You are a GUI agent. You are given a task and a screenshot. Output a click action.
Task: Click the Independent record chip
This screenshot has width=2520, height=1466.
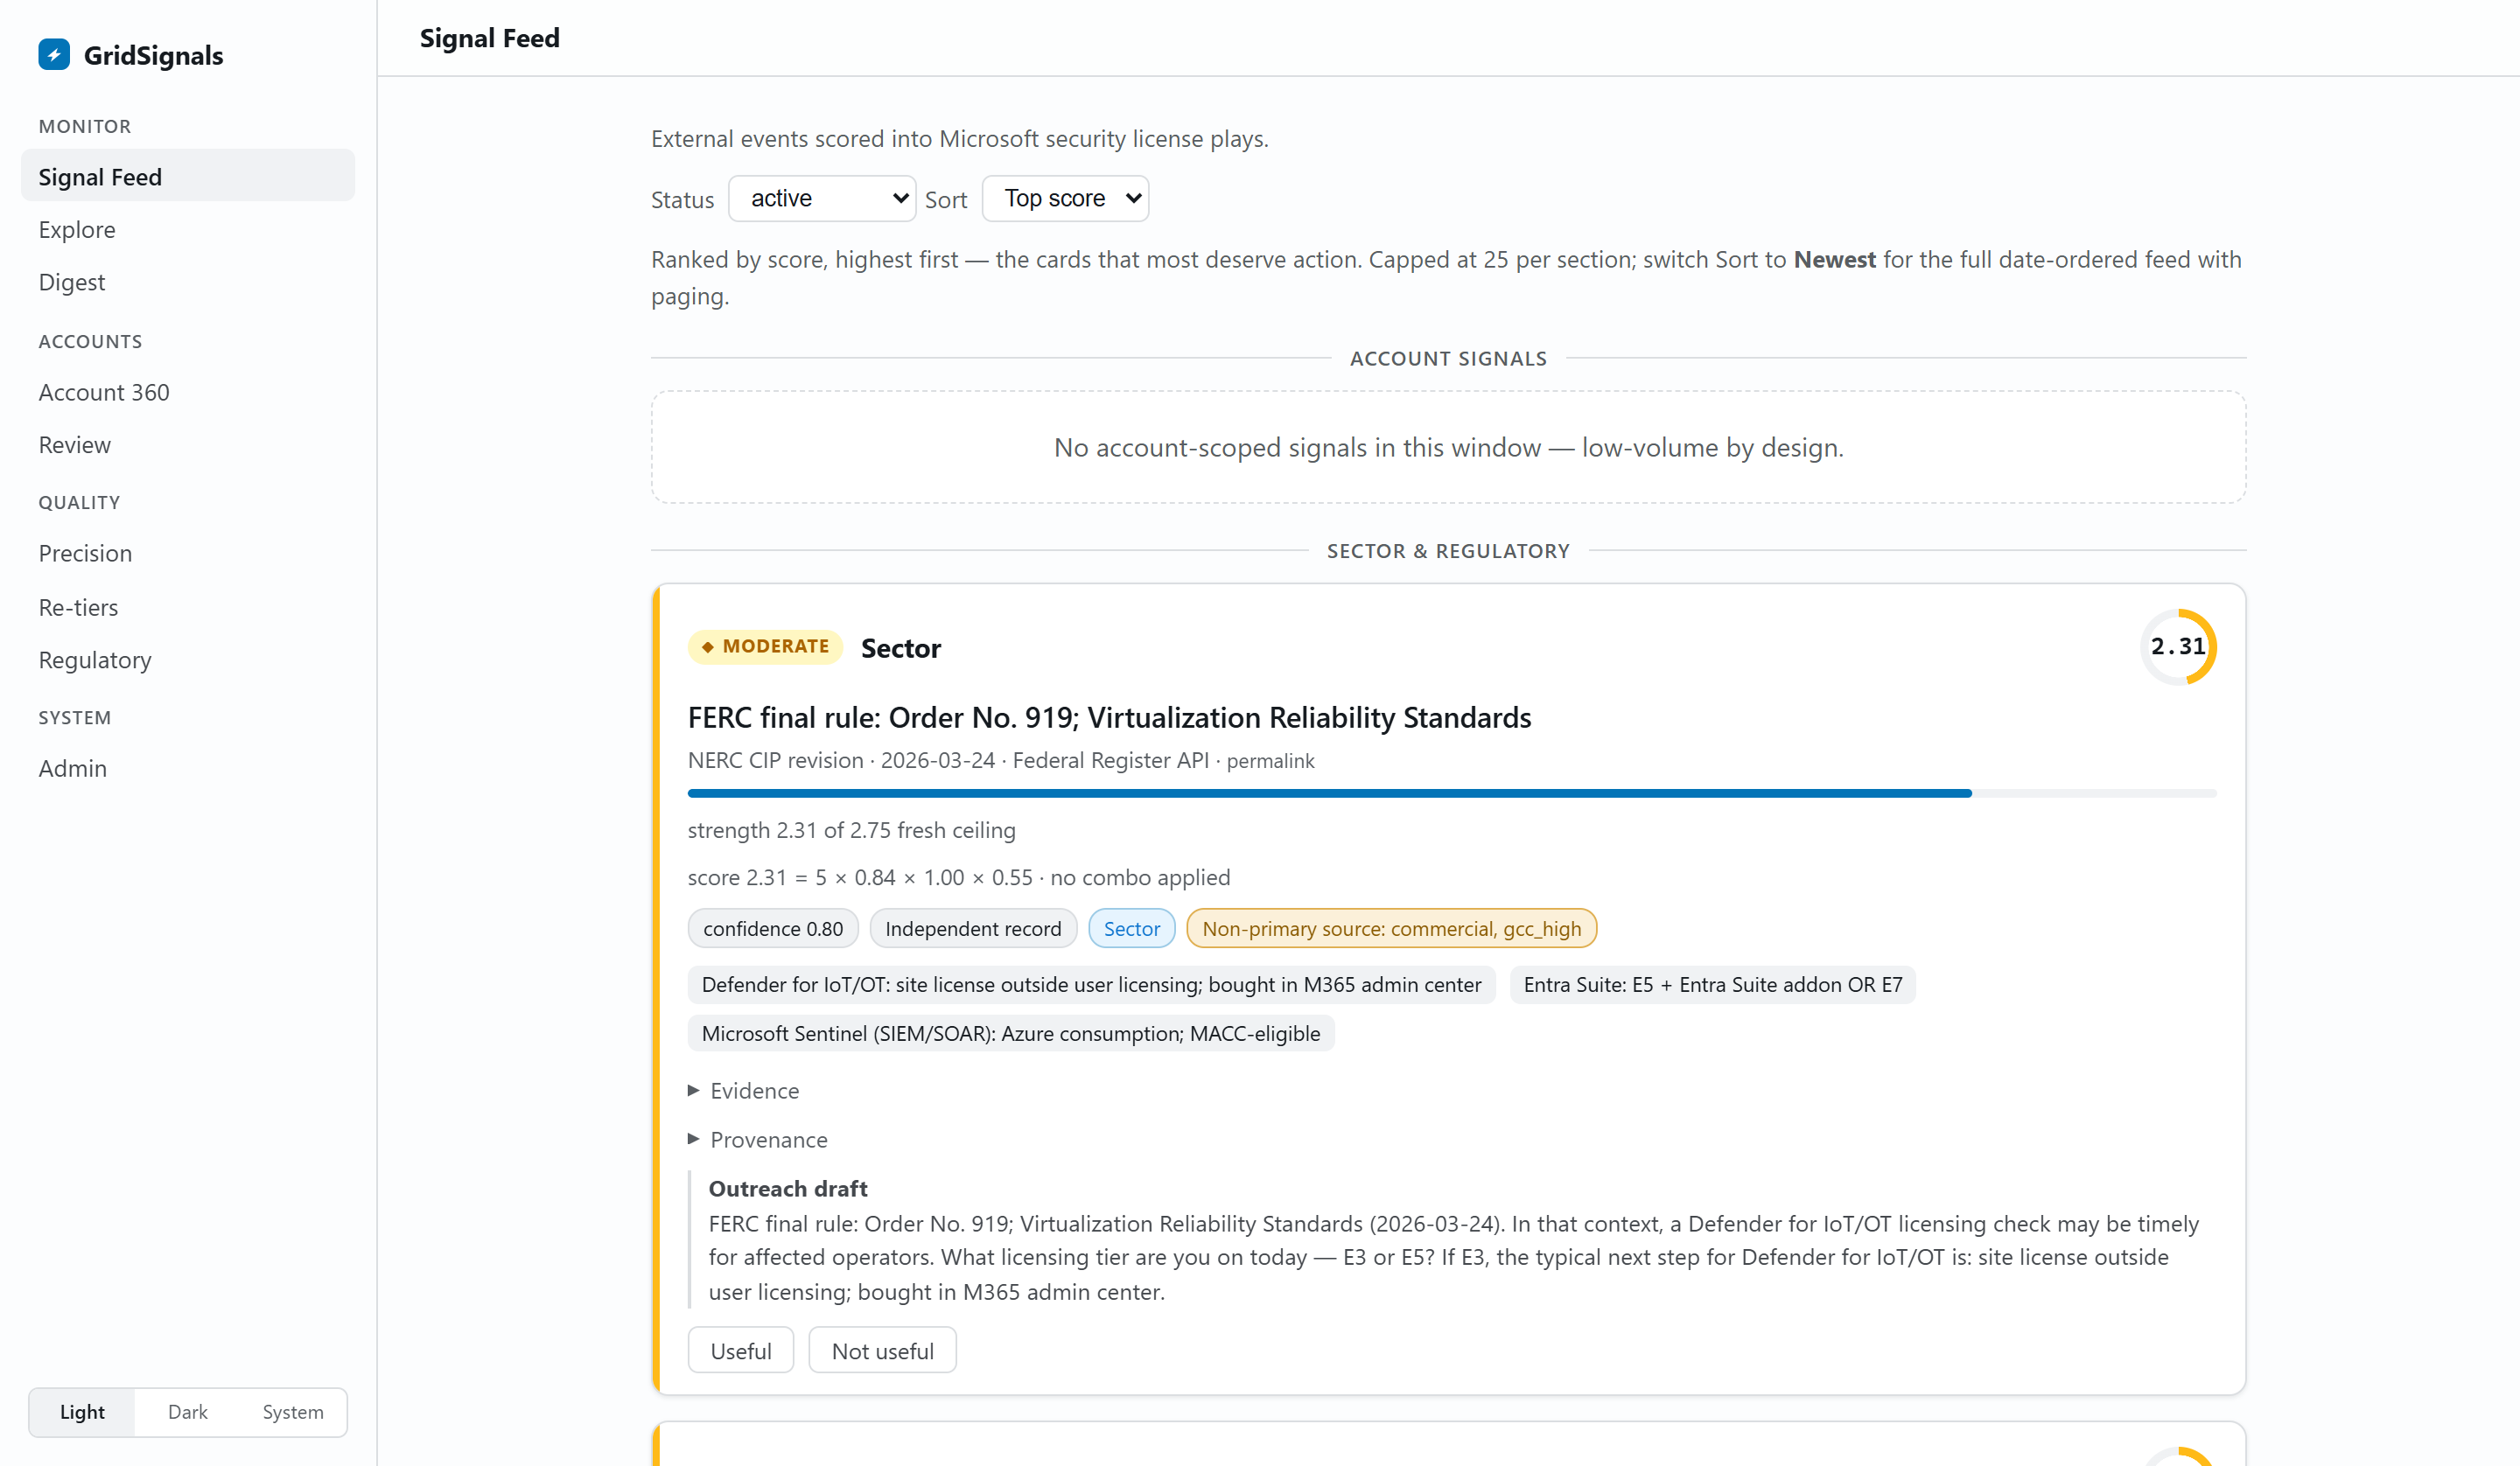[973, 929]
